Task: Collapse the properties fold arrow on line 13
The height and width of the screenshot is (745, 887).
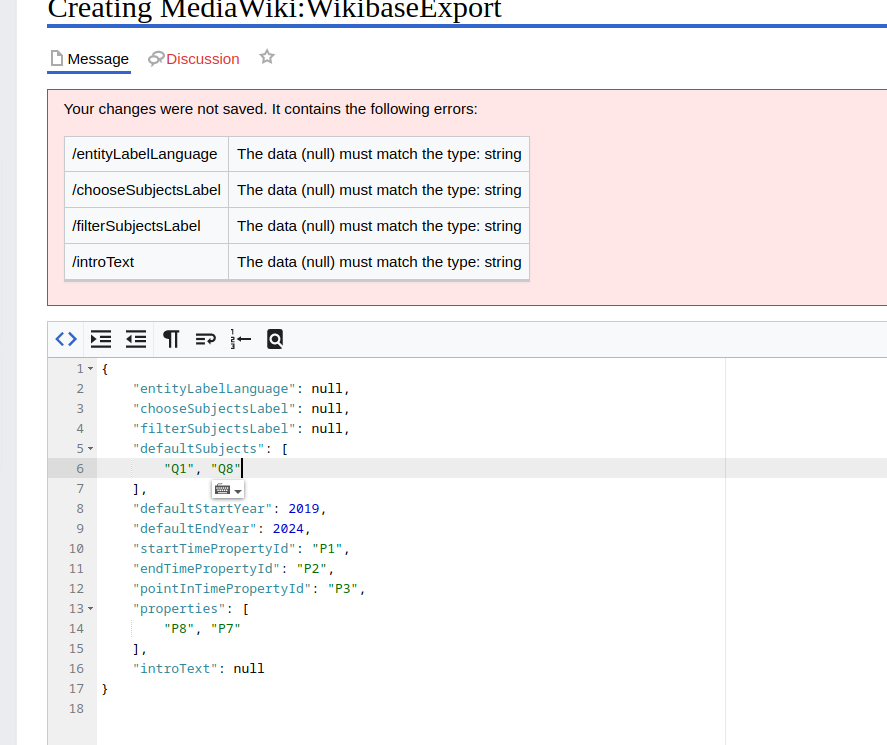Action: click(x=91, y=609)
